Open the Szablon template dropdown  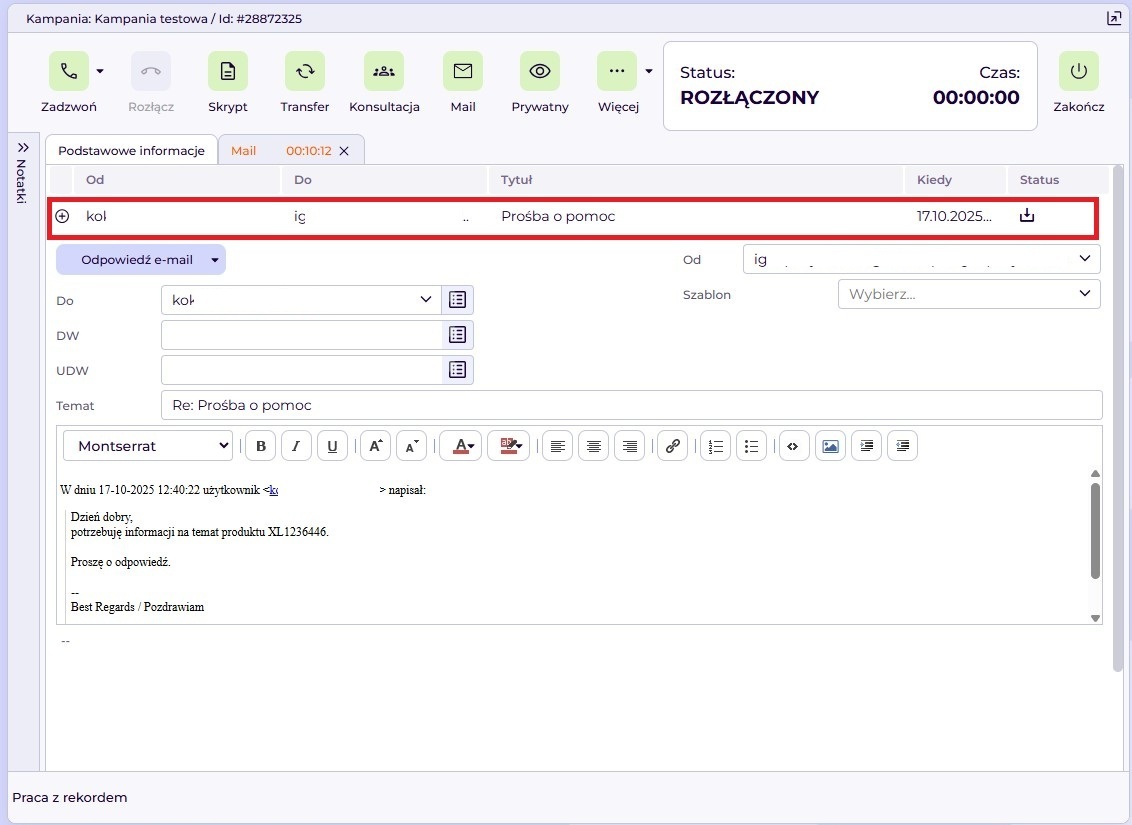point(968,294)
